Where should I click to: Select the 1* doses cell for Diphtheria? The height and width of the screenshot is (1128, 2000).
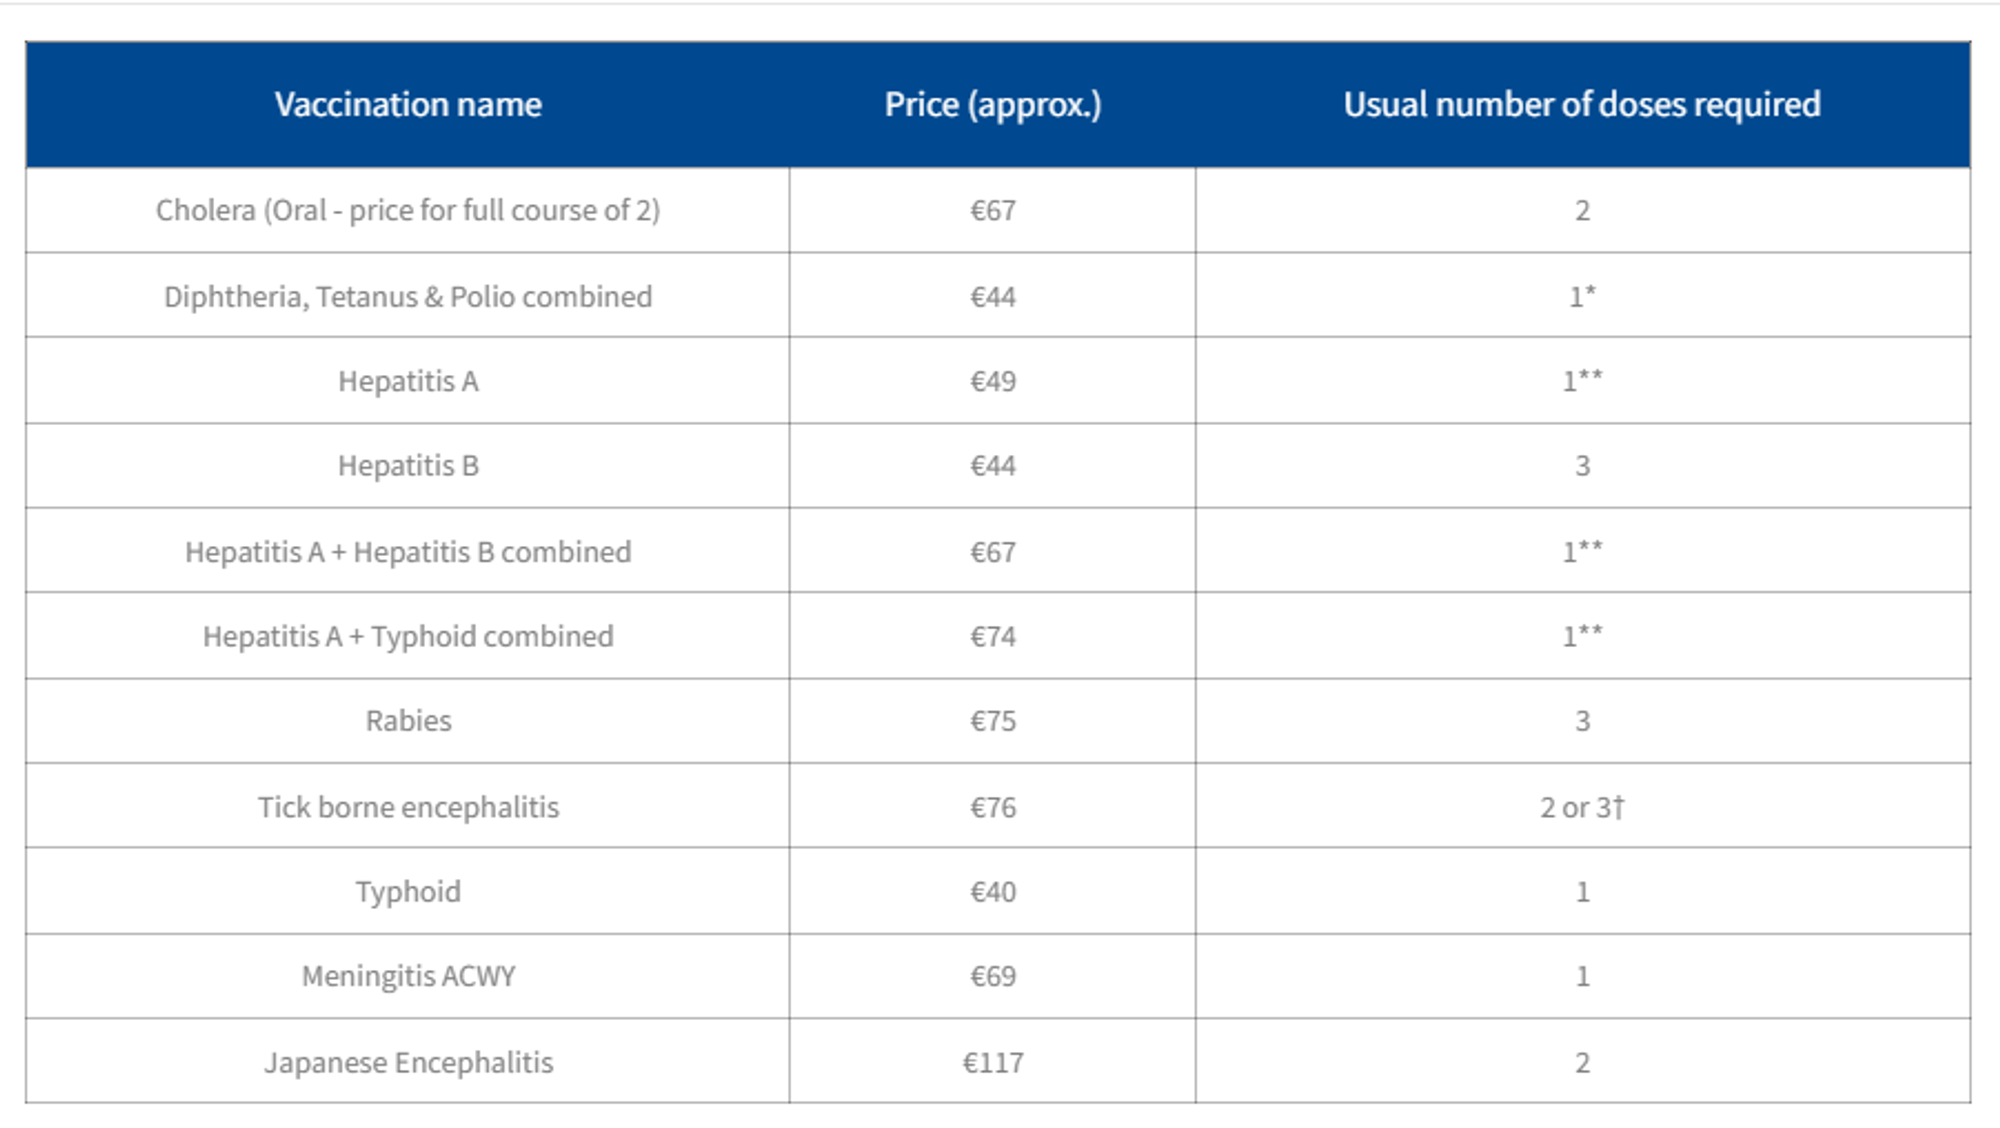pyautogui.click(x=1582, y=296)
